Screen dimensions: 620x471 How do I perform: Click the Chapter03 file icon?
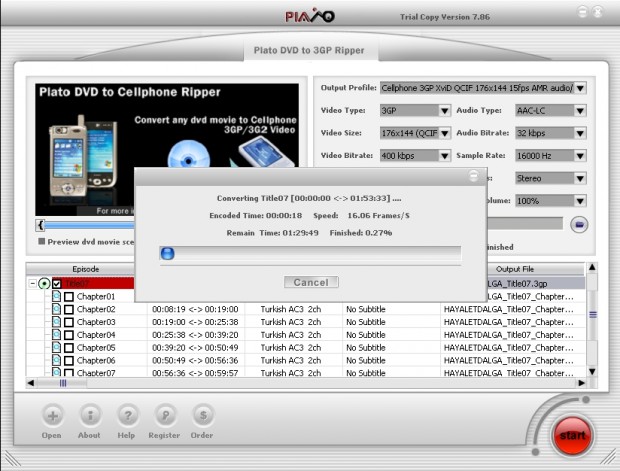(x=57, y=322)
